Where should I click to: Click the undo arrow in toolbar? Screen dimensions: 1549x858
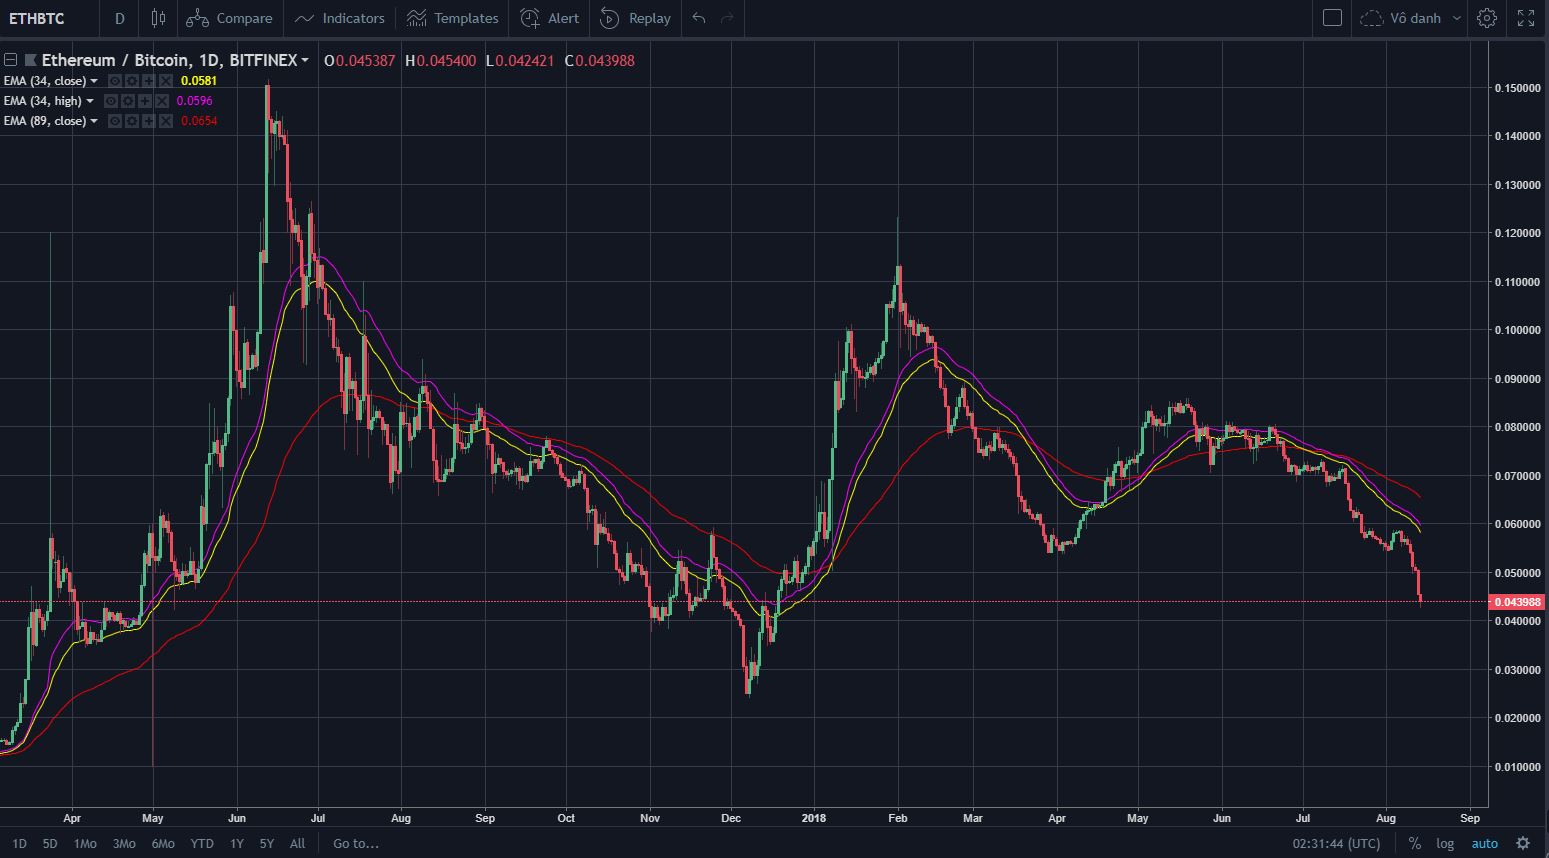pyautogui.click(x=699, y=18)
